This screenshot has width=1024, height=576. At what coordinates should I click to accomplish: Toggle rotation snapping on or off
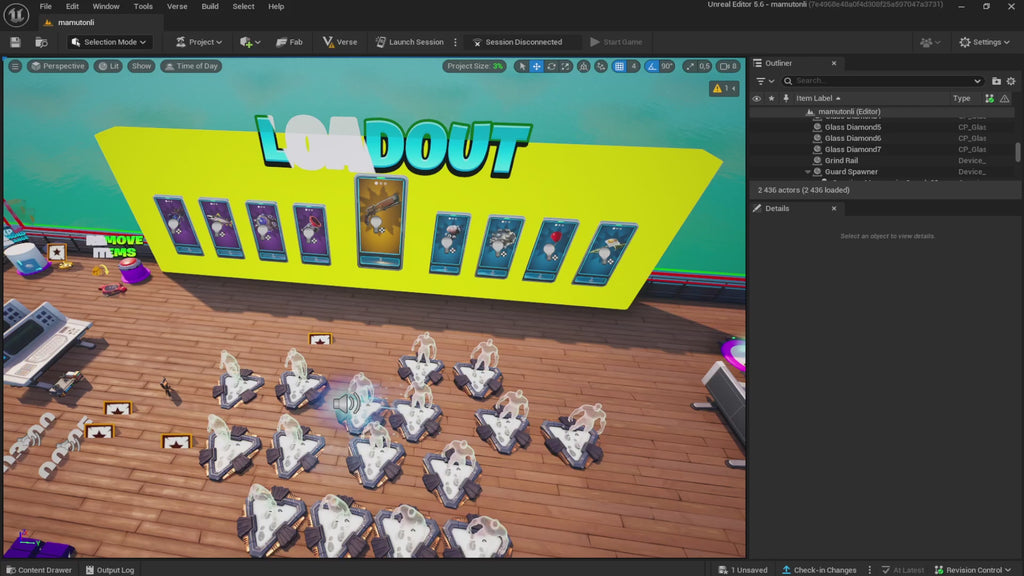(x=652, y=66)
